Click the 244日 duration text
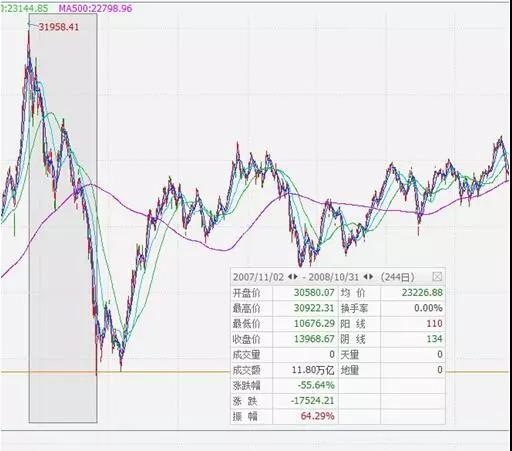This screenshot has width=512, height=451. point(397,277)
